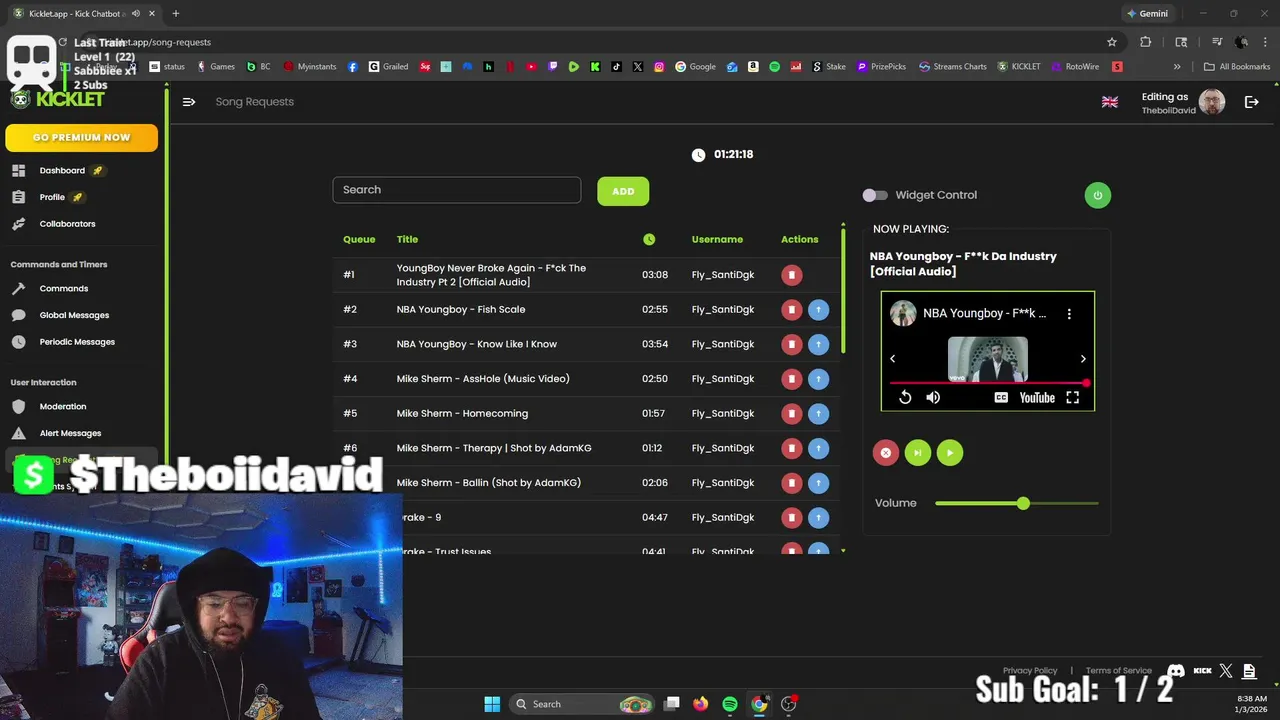Open the Terms of Service link

pyautogui.click(x=1119, y=671)
